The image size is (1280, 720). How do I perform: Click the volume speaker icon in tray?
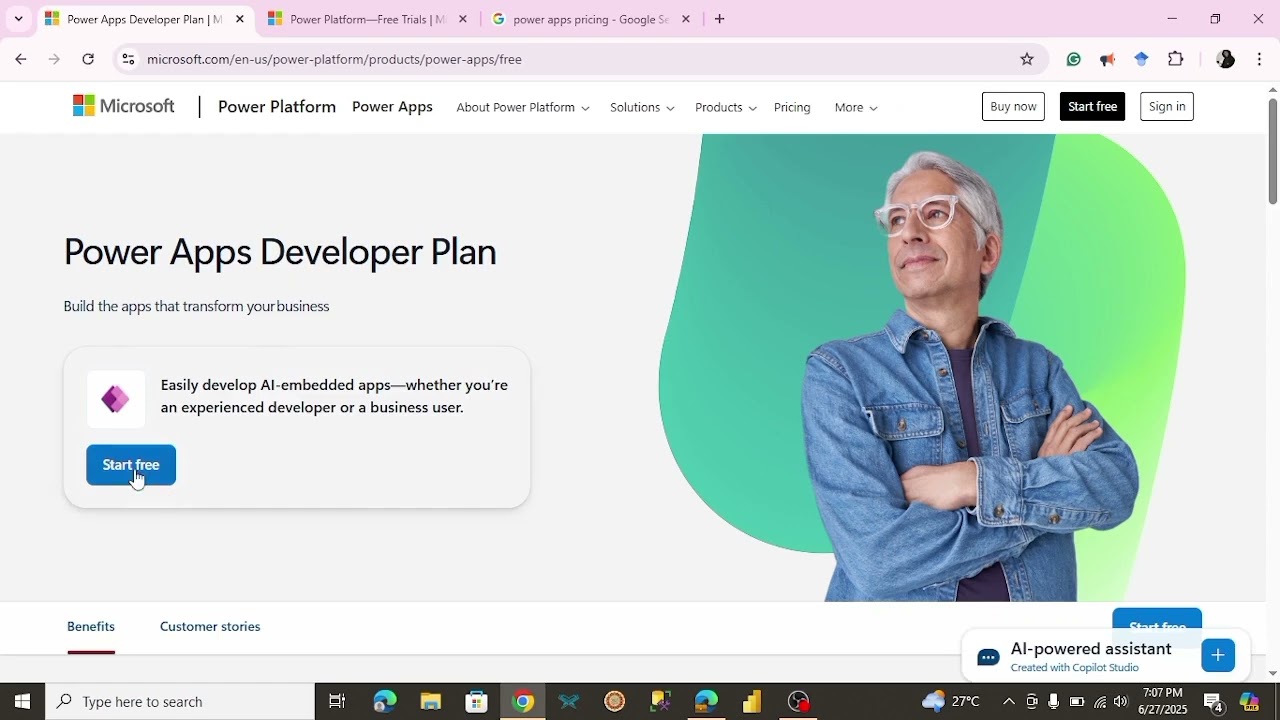[x=1121, y=701]
